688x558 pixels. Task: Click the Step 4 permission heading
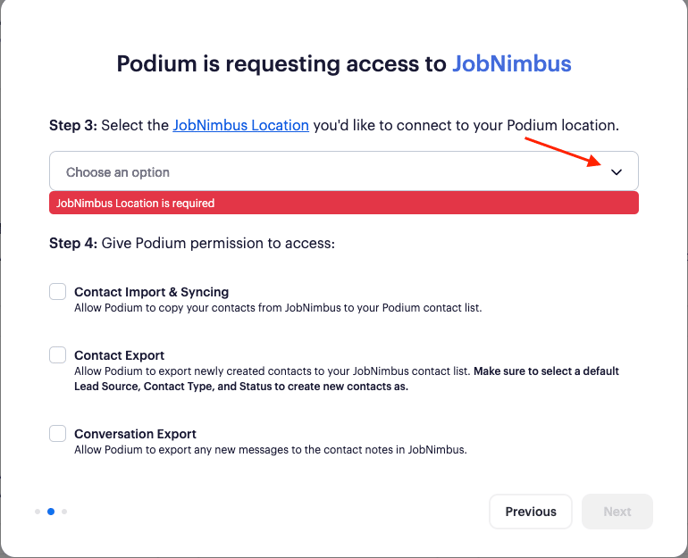pos(192,243)
